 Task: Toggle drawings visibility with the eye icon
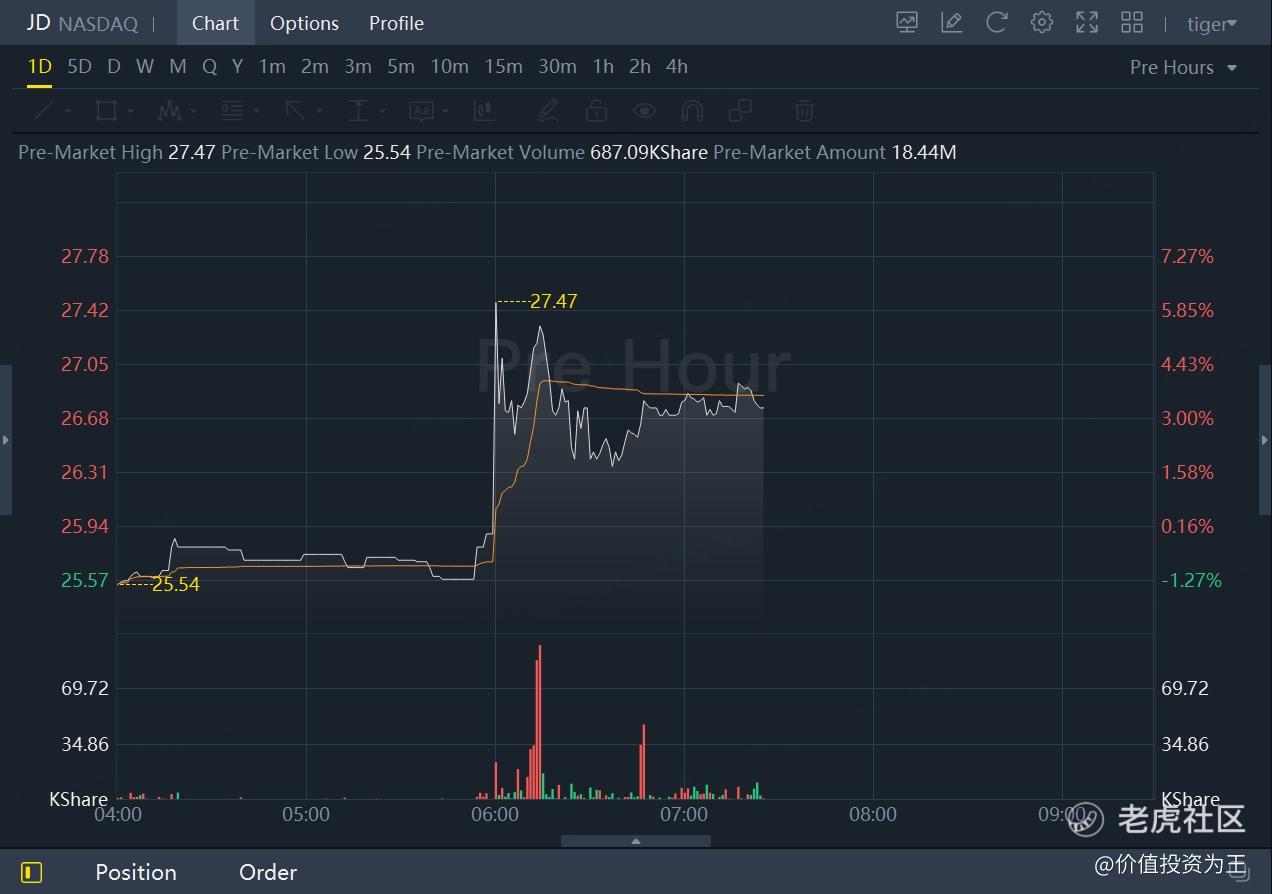pos(644,110)
